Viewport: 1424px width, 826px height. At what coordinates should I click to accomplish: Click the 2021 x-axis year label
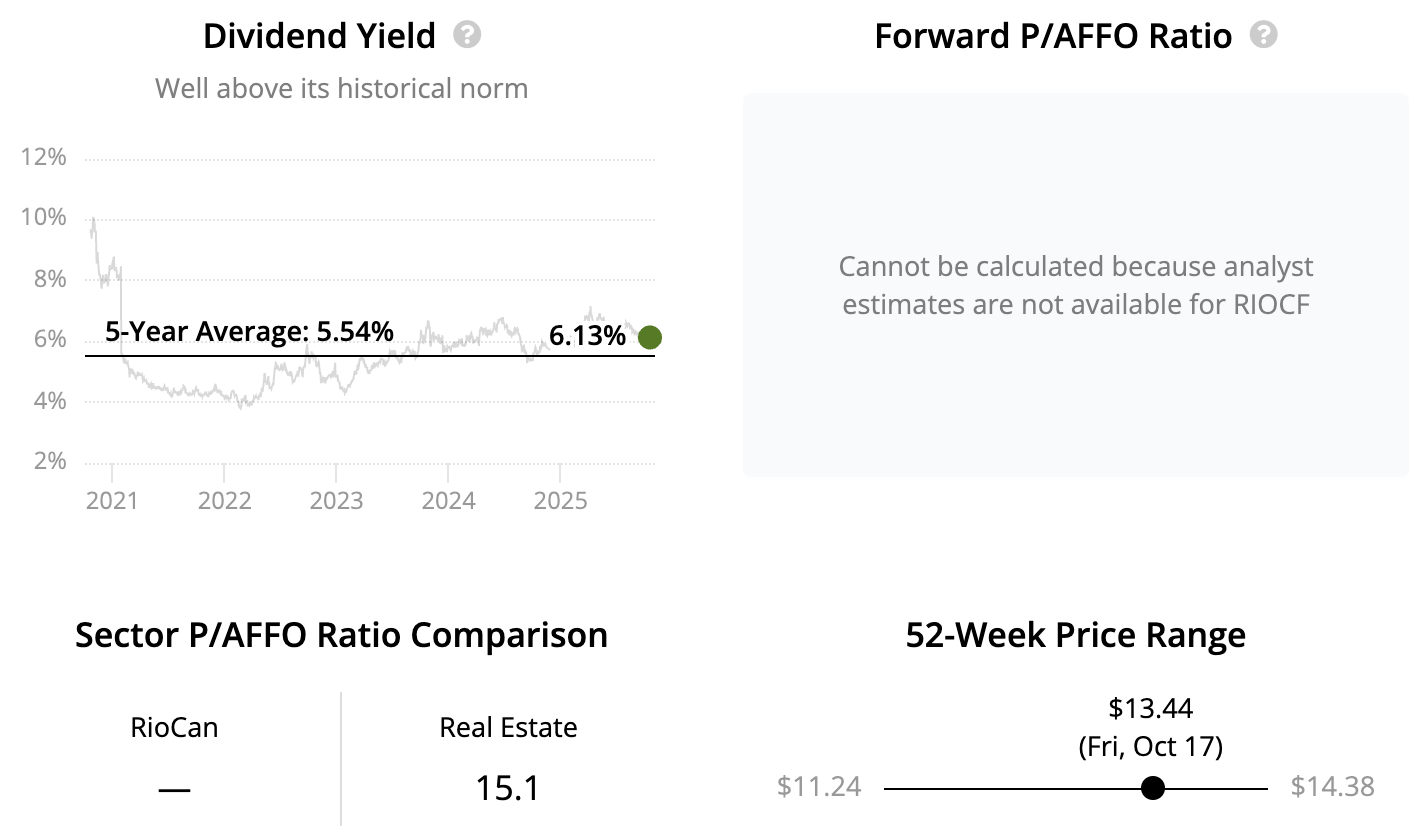[111, 499]
